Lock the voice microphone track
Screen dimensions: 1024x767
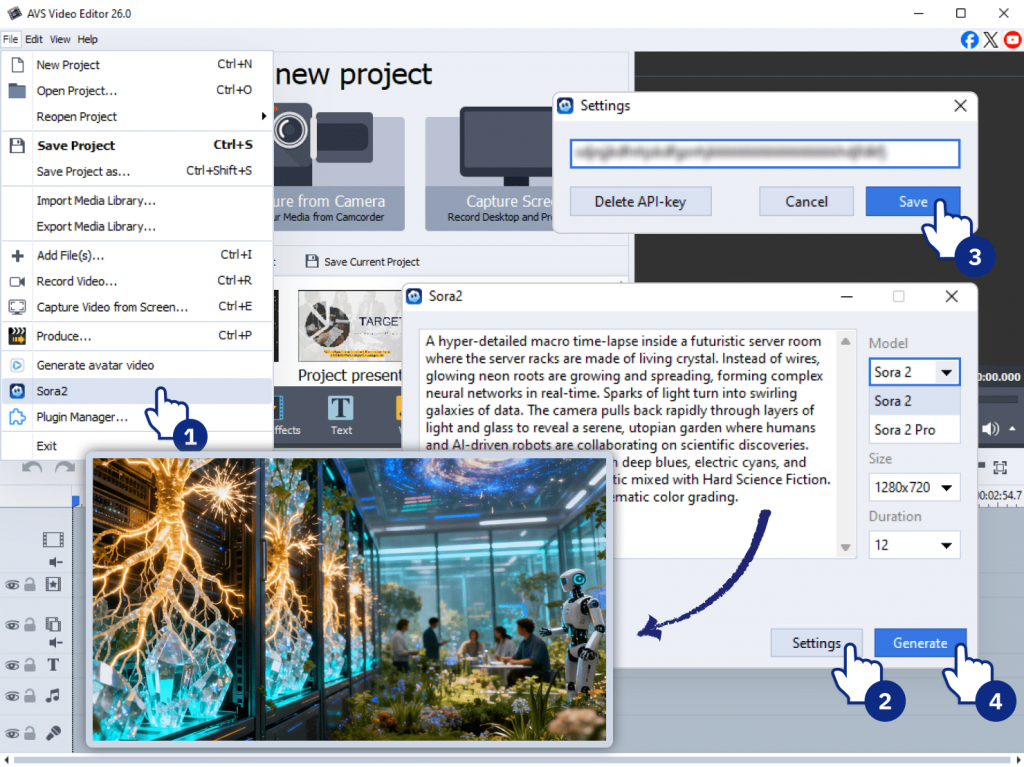pos(30,733)
